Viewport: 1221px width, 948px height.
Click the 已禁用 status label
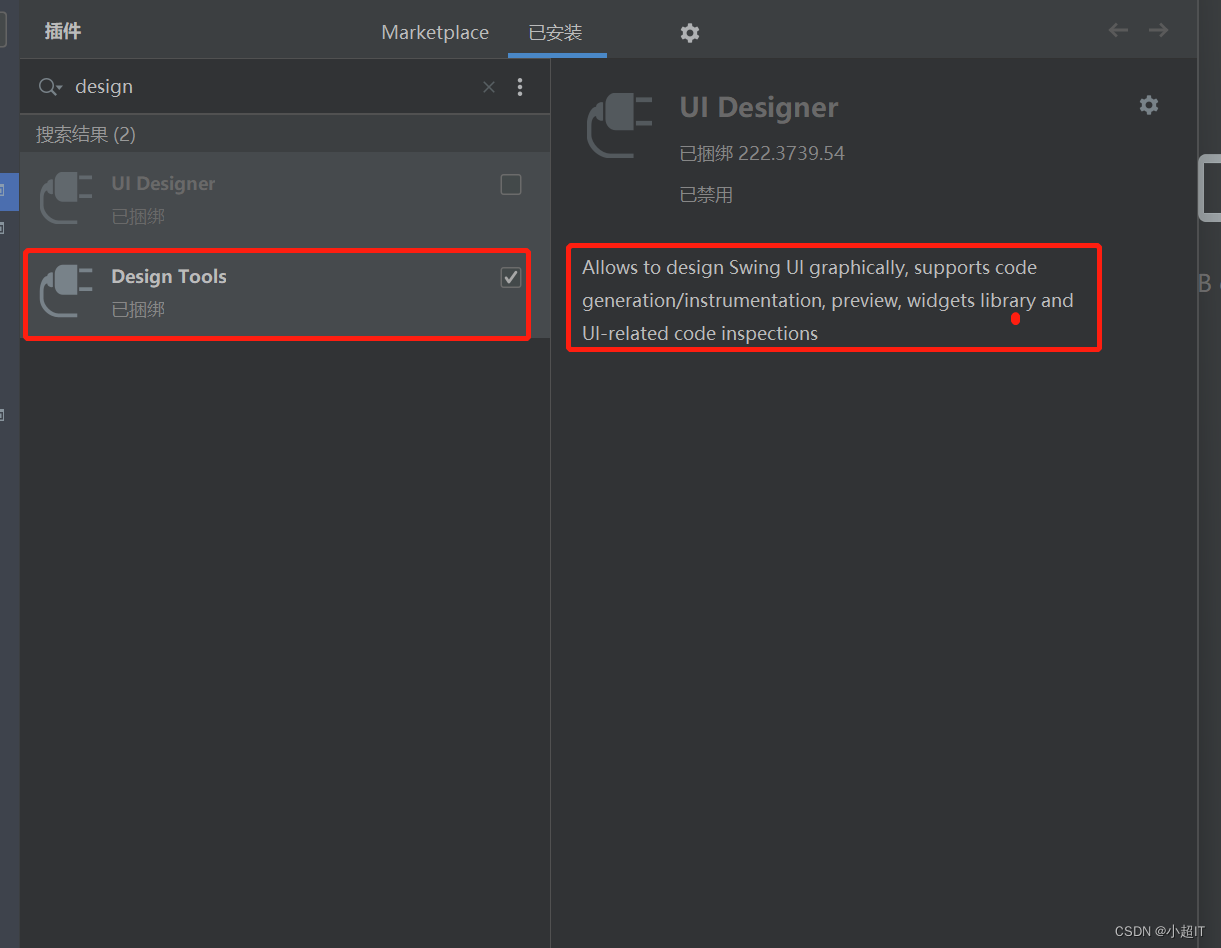(x=706, y=195)
